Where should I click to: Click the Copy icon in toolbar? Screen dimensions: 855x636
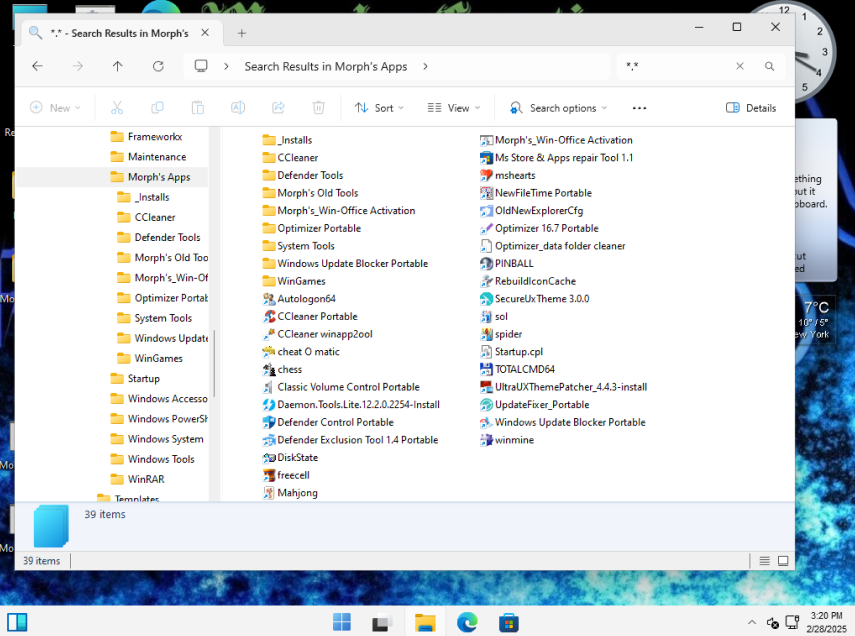(157, 108)
